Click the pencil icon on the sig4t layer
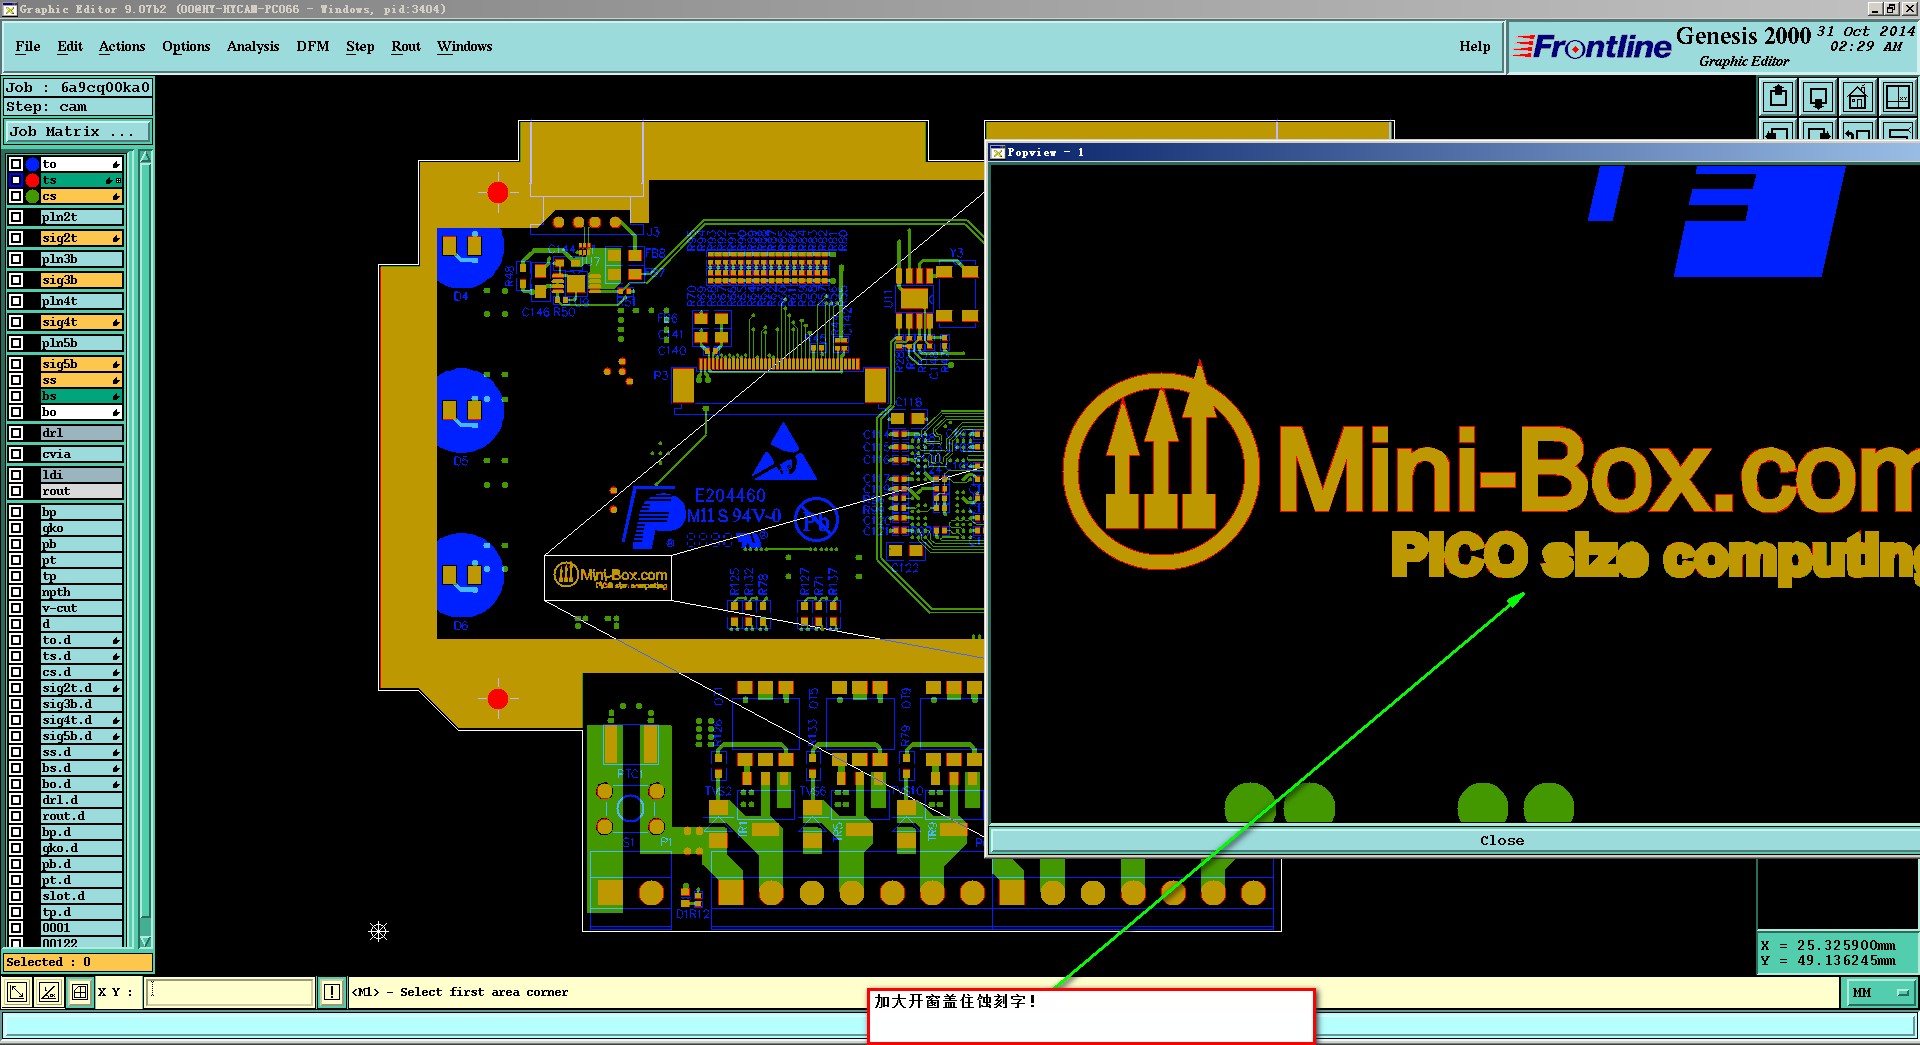 coord(116,322)
